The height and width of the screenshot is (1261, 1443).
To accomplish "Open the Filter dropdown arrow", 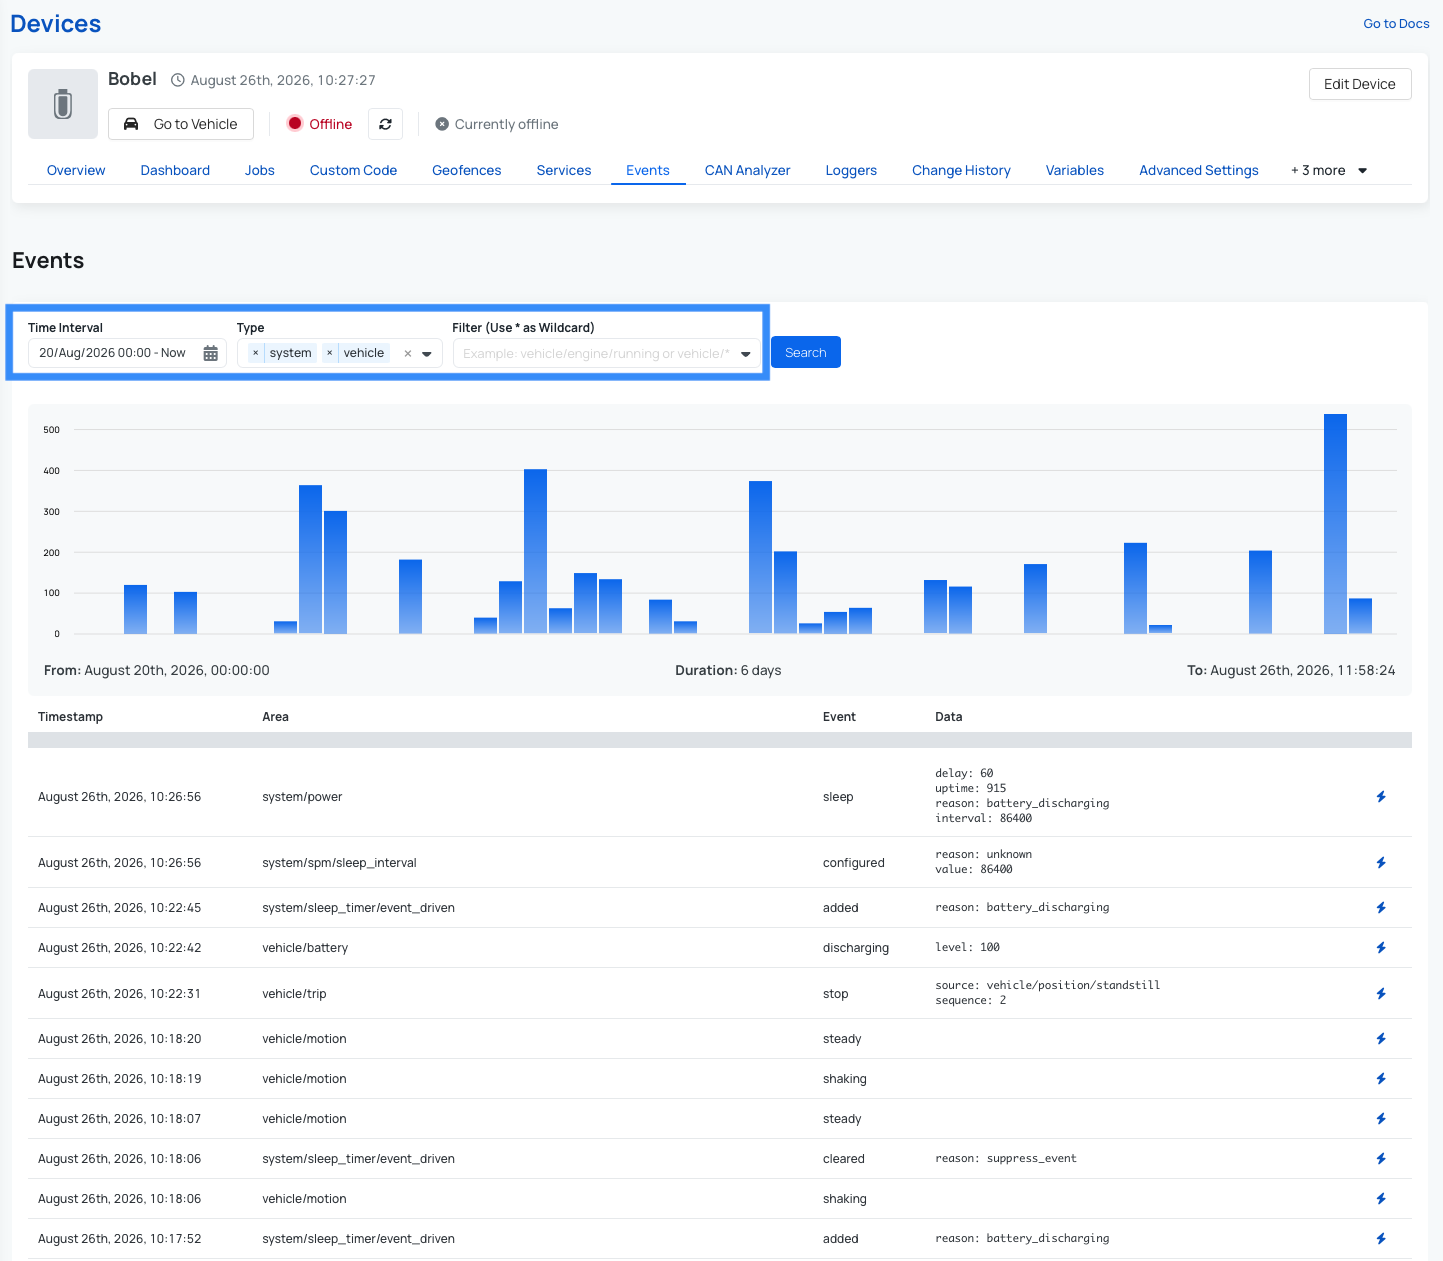I will (746, 354).
